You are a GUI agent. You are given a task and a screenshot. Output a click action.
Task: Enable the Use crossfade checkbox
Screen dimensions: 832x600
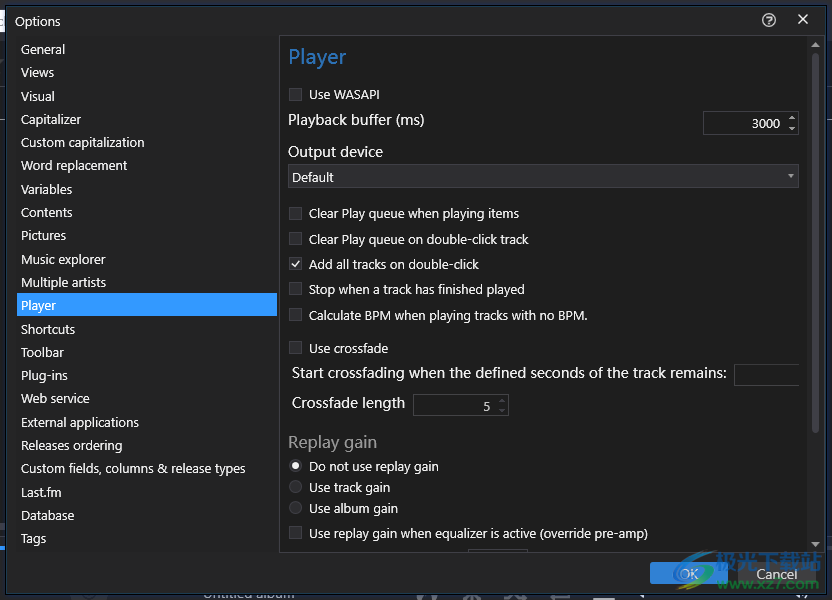(295, 348)
